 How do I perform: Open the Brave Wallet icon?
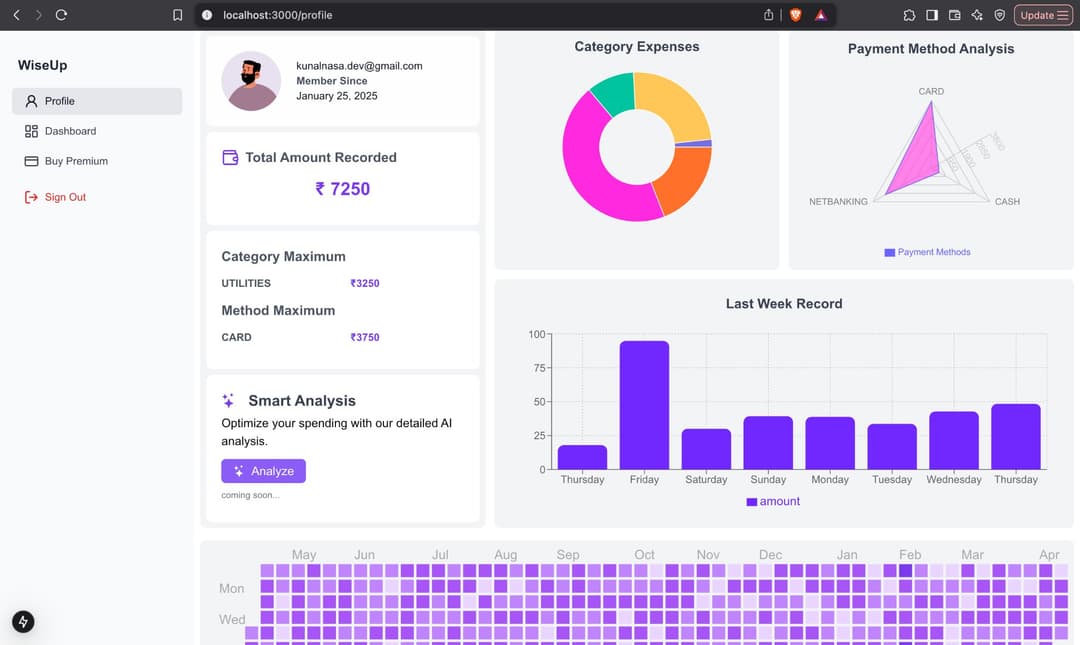954,15
